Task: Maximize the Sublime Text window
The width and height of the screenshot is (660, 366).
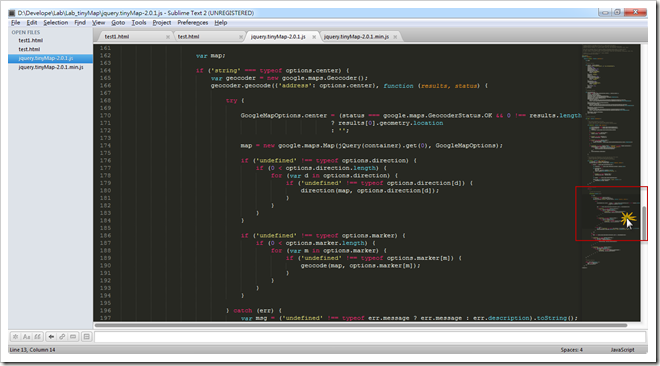Action: click(617, 12)
